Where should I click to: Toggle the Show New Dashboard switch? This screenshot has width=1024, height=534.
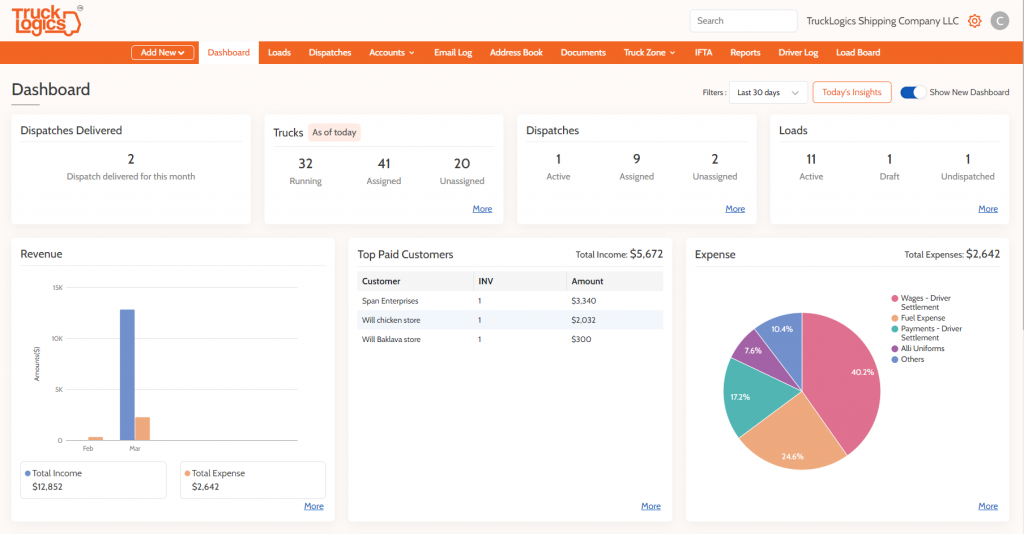(912, 92)
